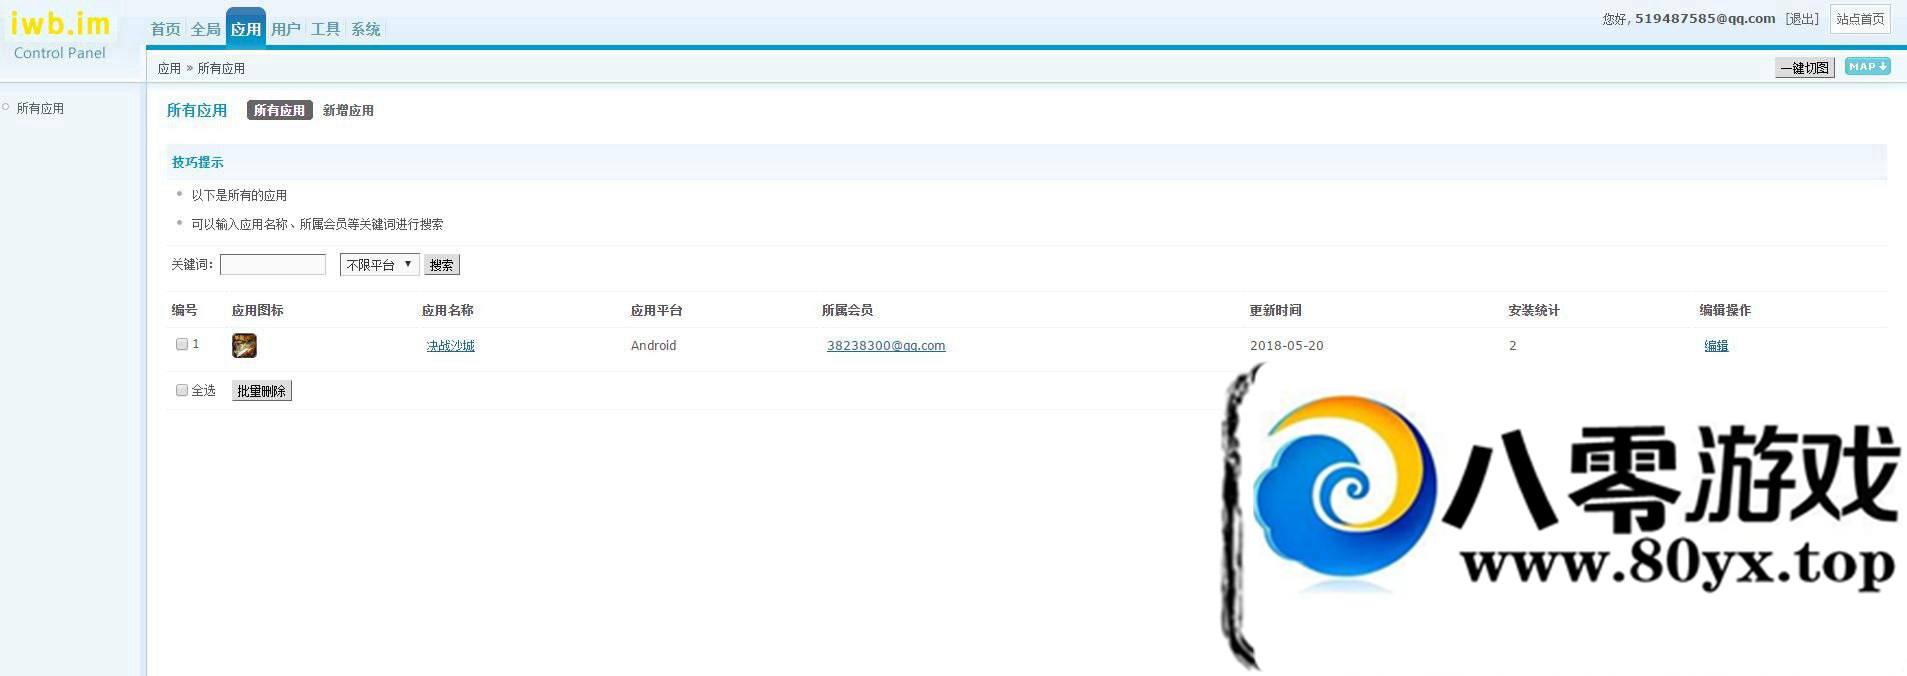Tick the 全选 select-all checkbox

(x=182, y=390)
